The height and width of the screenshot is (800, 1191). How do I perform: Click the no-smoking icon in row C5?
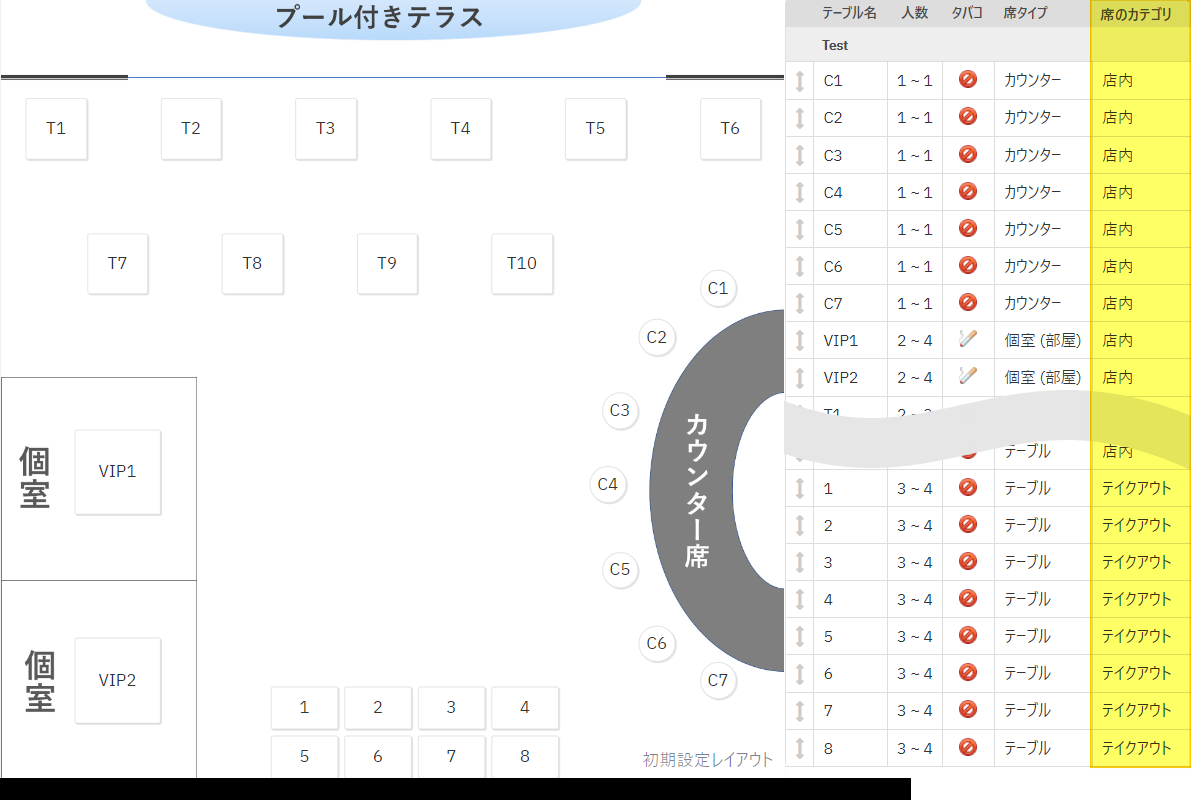coord(968,228)
